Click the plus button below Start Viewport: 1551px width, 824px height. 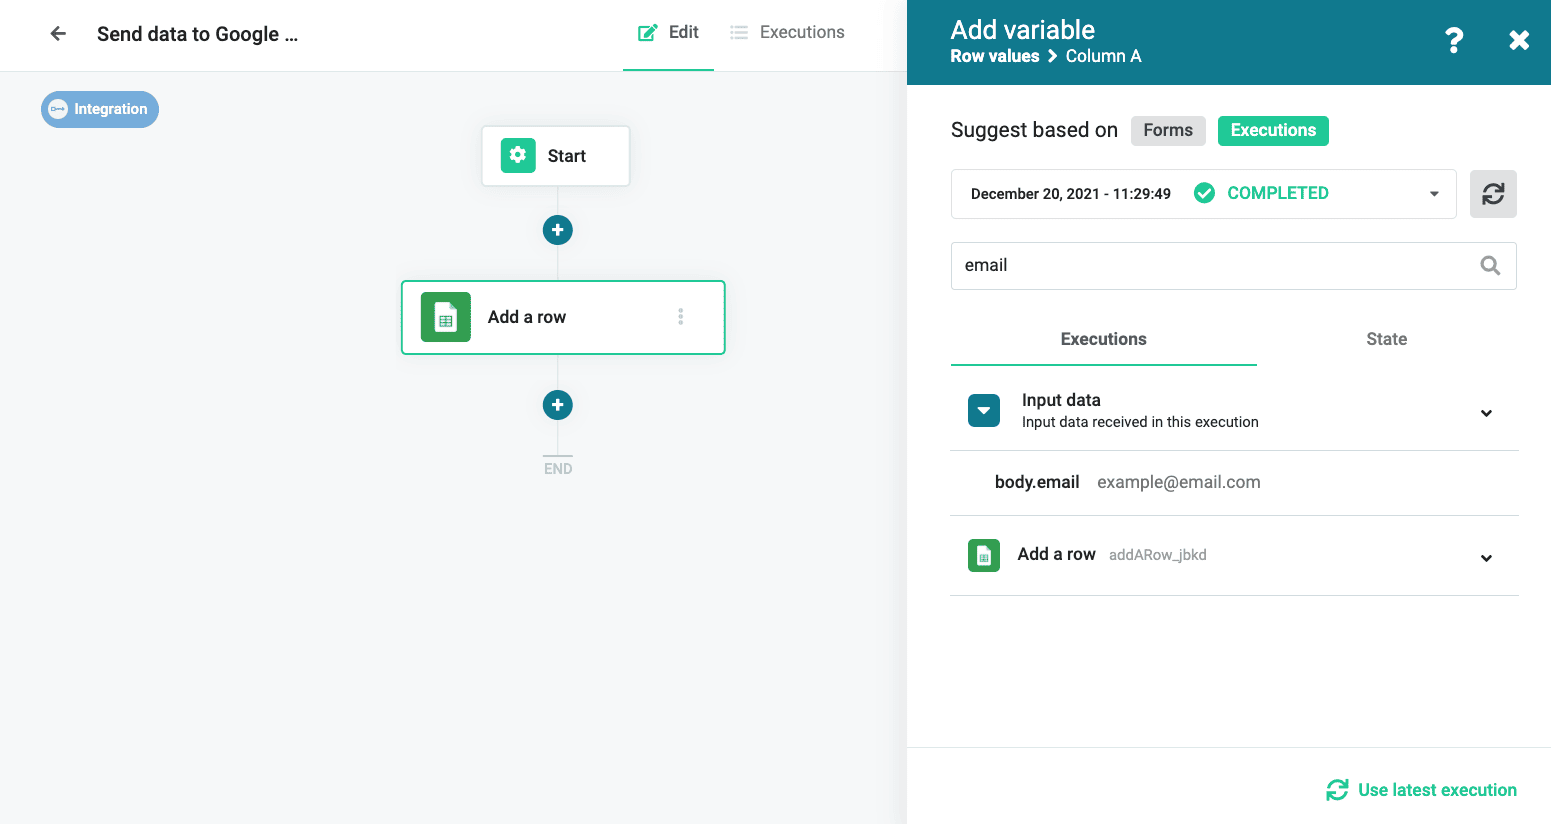[x=557, y=230]
